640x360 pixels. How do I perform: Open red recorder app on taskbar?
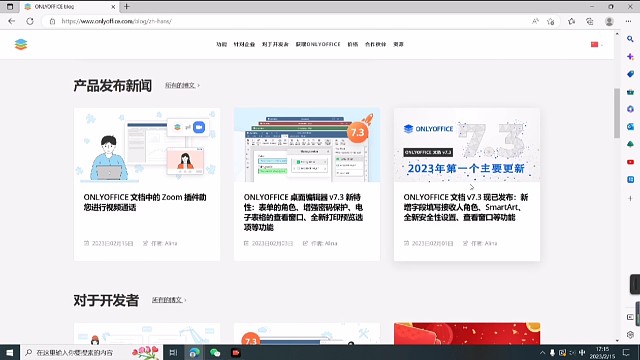coord(236,352)
